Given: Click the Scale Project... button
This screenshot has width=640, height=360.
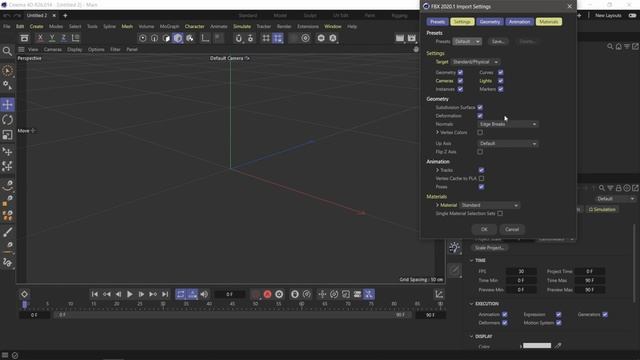Looking at the screenshot, I should 489,248.
